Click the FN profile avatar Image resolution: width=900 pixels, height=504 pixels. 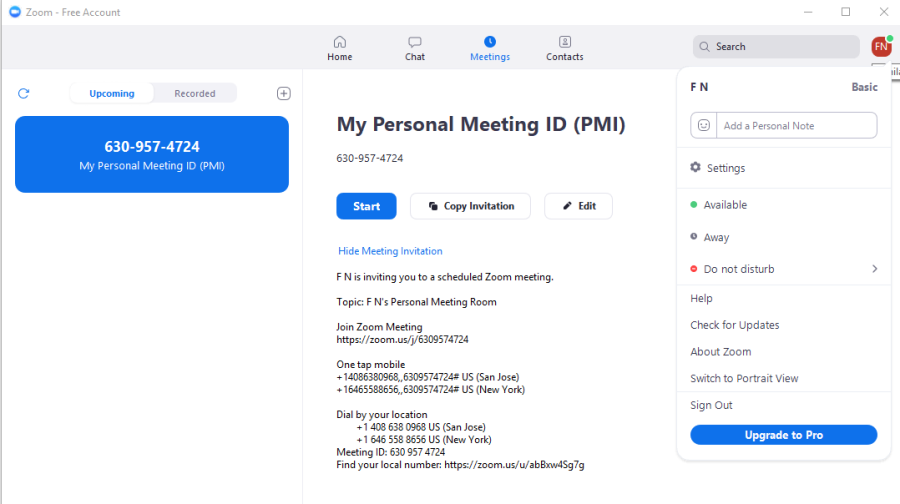(882, 46)
